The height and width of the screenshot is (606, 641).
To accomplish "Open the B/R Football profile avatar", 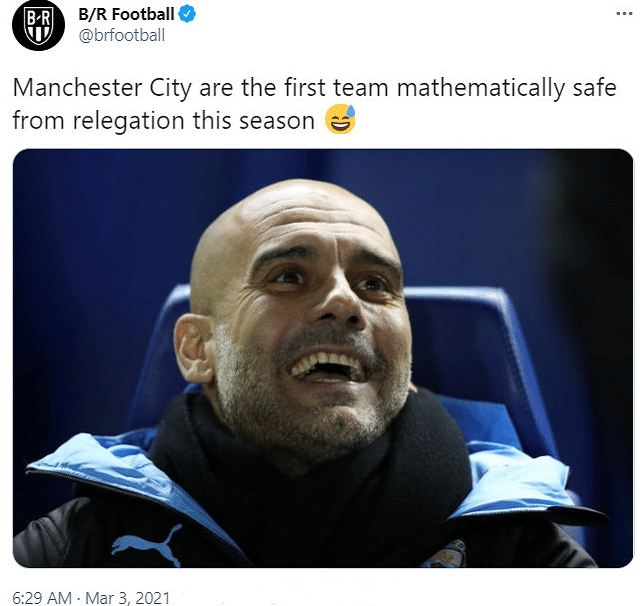I will click(38, 25).
